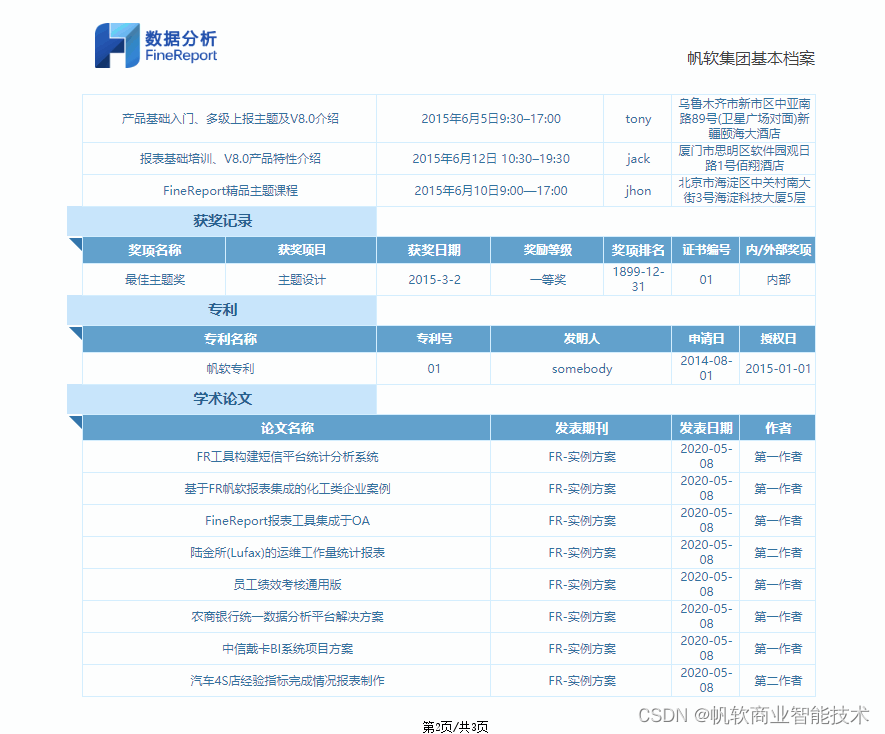The height and width of the screenshot is (734, 885).
Task: Click the 帆软集团基本档案 title text
Action: point(751,58)
